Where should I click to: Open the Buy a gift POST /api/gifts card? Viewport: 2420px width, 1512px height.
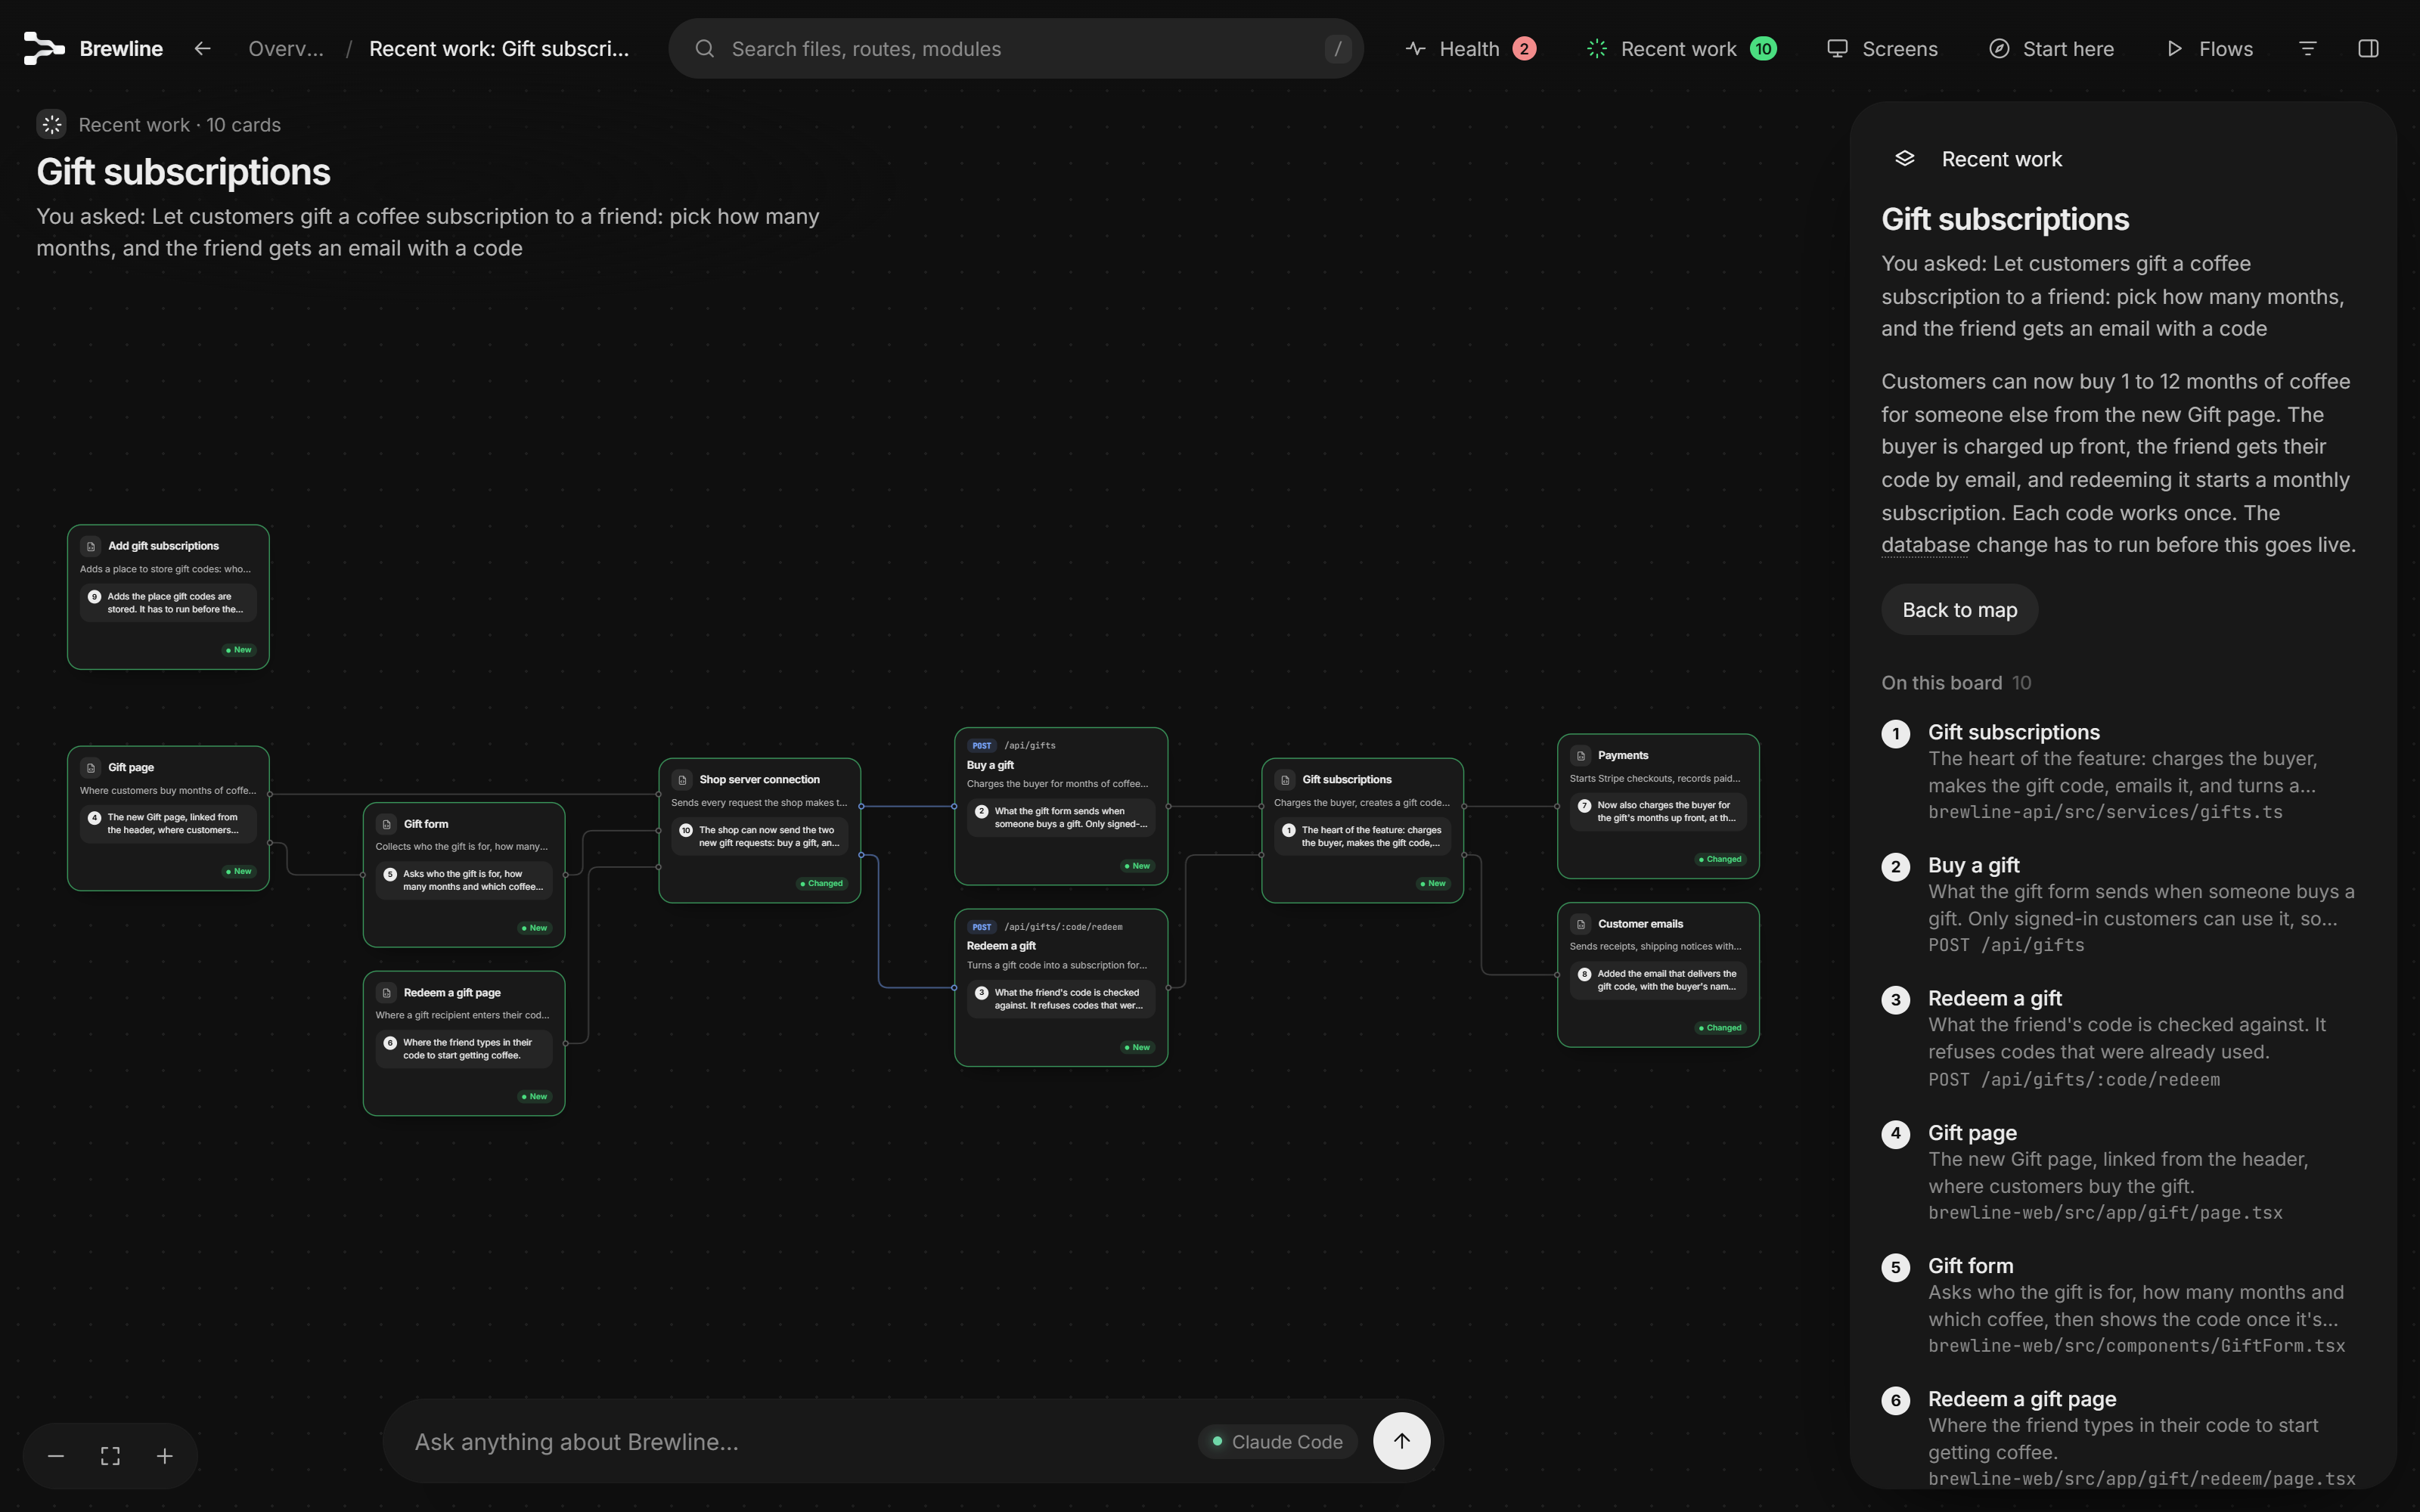(x=1060, y=806)
